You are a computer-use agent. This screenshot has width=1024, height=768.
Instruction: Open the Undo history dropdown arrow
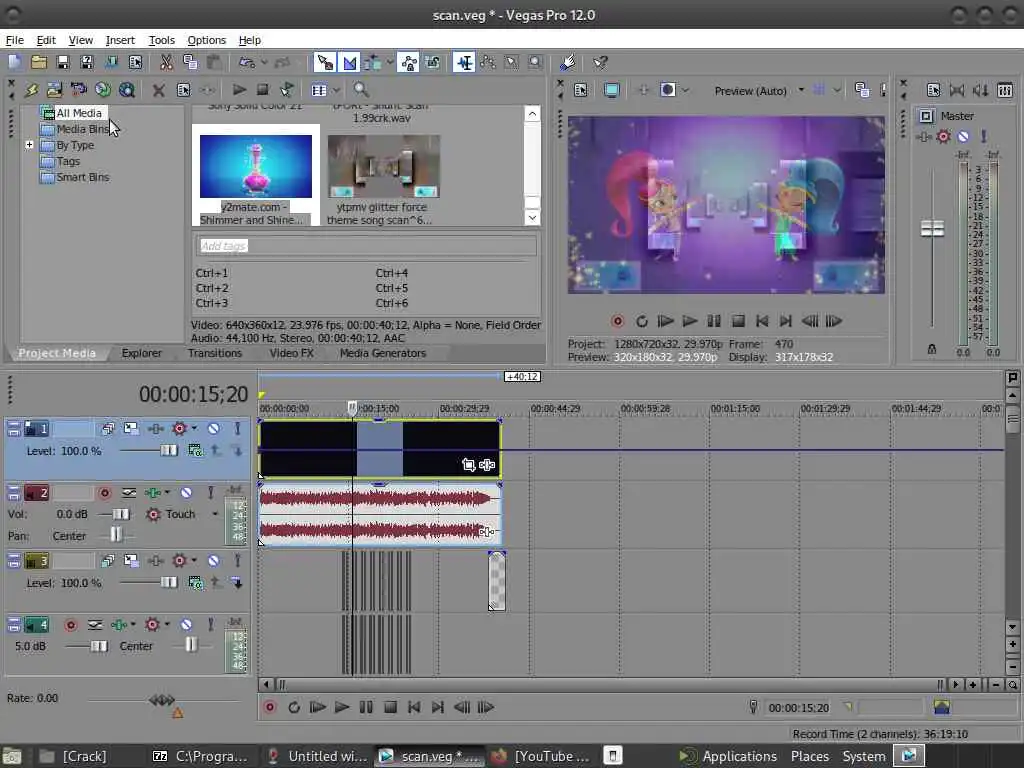pos(264,63)
